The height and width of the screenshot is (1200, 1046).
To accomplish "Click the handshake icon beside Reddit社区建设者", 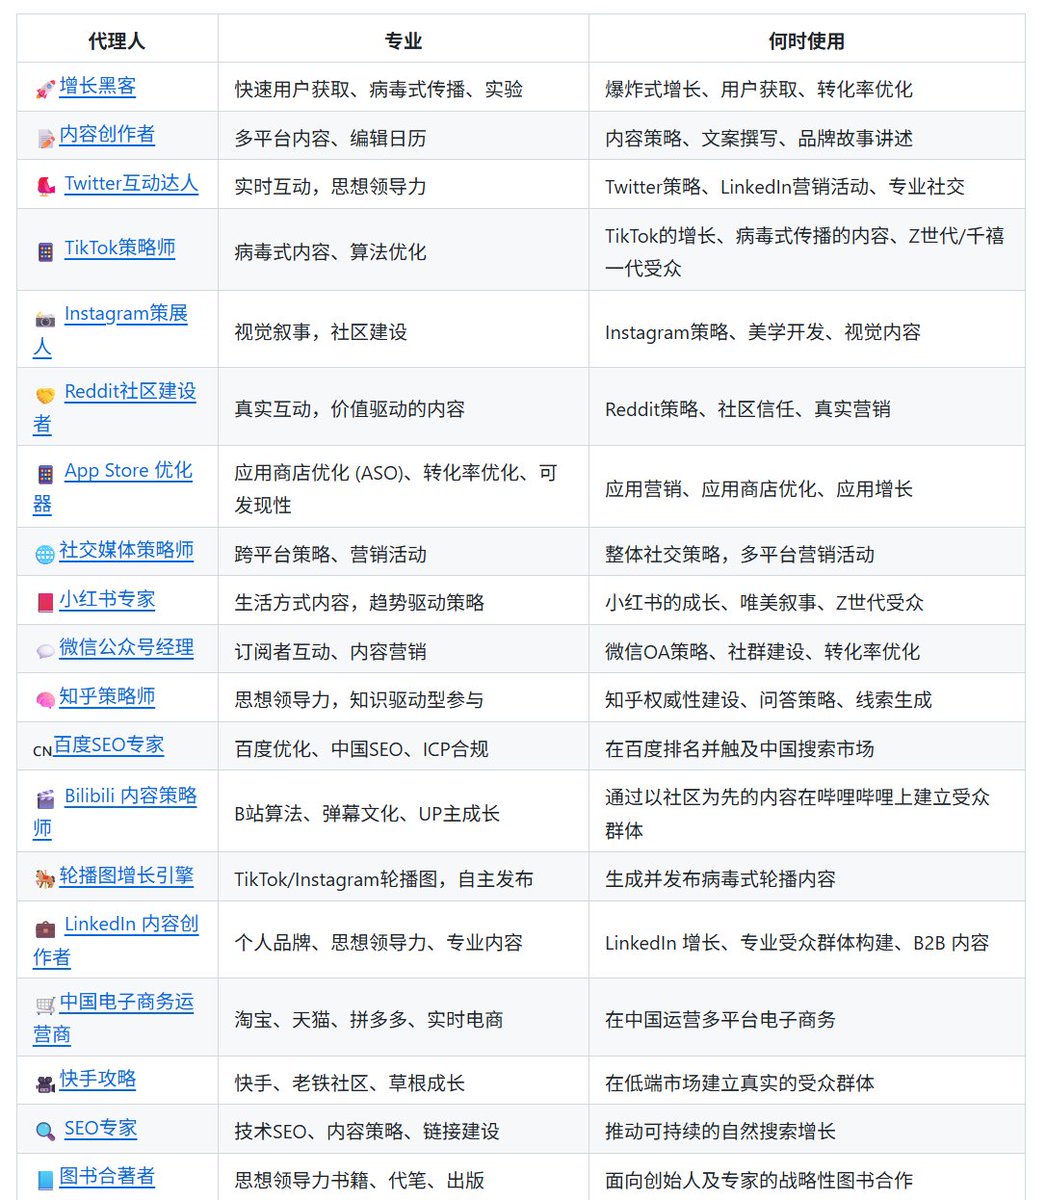I will pyautogui.click(x=45, y=396).
